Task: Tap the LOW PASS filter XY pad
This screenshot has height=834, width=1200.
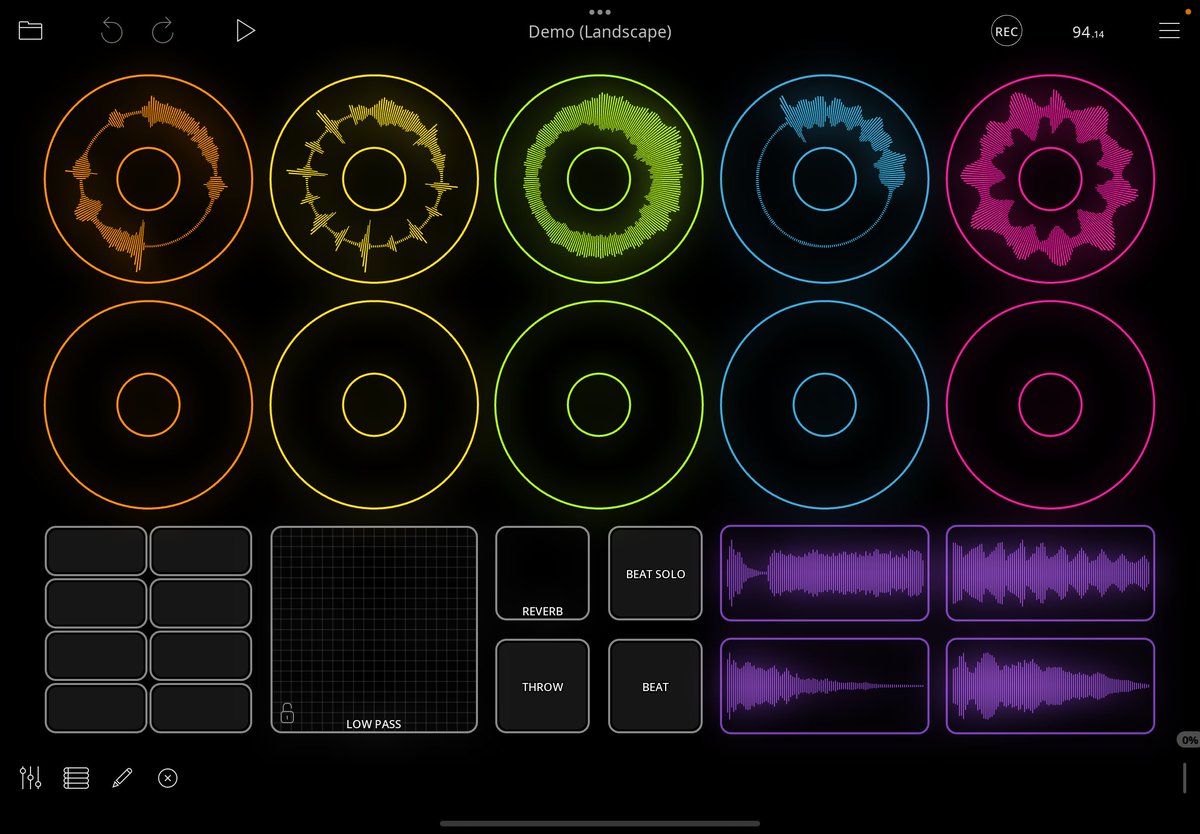Action: click(374, 629)
